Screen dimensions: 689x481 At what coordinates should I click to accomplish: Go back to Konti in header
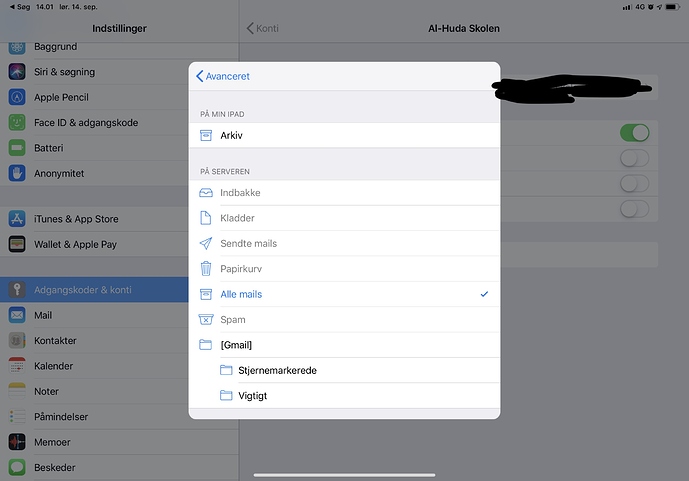click(x=262, y=29)
